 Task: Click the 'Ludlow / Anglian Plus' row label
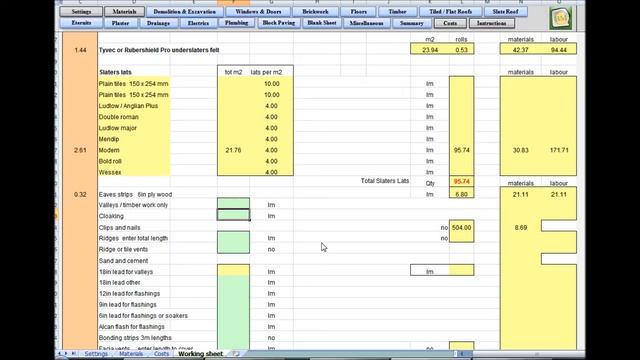coord(128,106)
